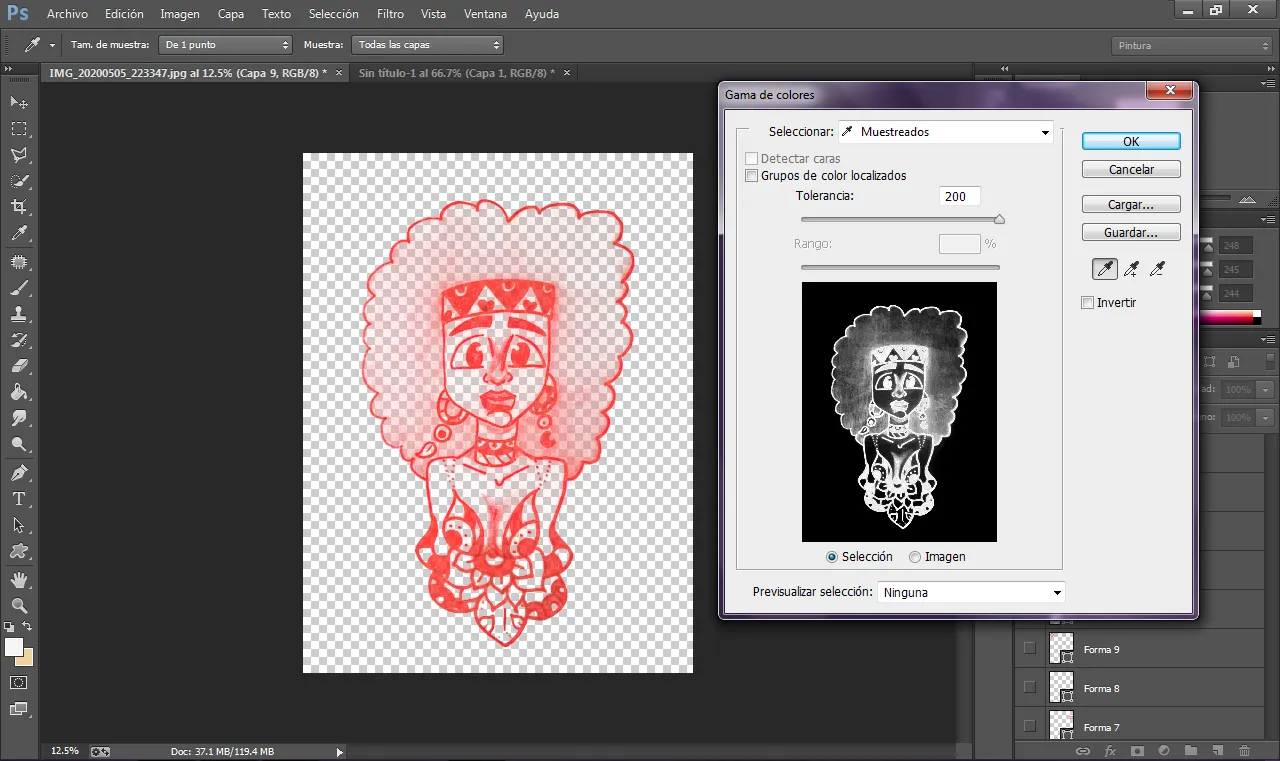The height and width of the screenshot is (761, 1280).
Task: Open the Pintura workspace dropdown
Action: (1192, 46)
